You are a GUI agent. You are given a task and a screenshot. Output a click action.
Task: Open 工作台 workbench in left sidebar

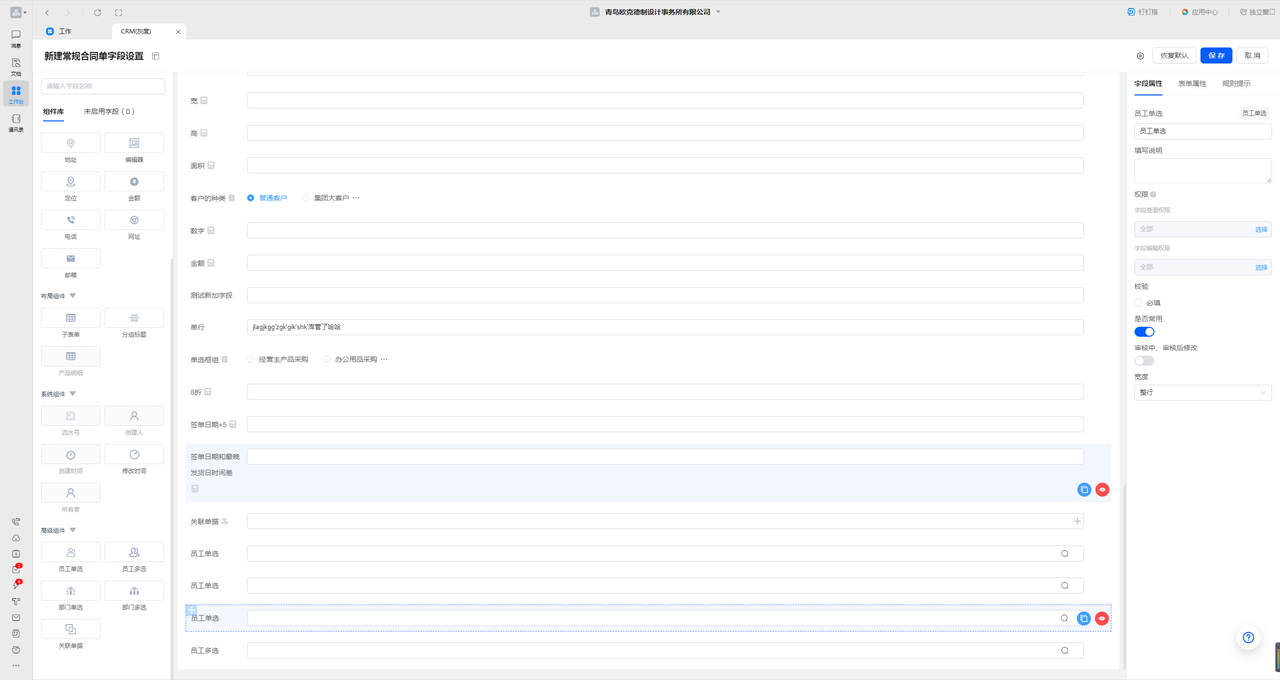tap(16, 95)
